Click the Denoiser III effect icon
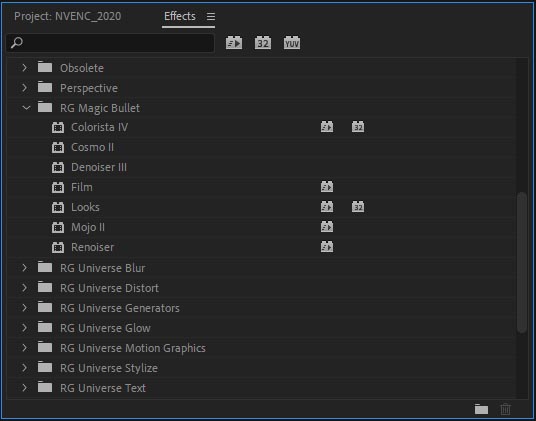The height and width of the screenshot is (421, 536). [58, 167]
